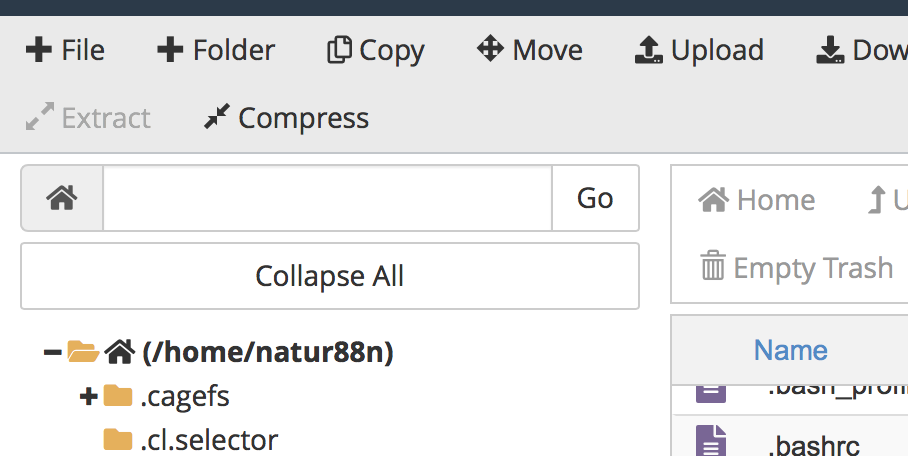
Task: Click the Extract toolbar item
Action: (x=88, y=118)
